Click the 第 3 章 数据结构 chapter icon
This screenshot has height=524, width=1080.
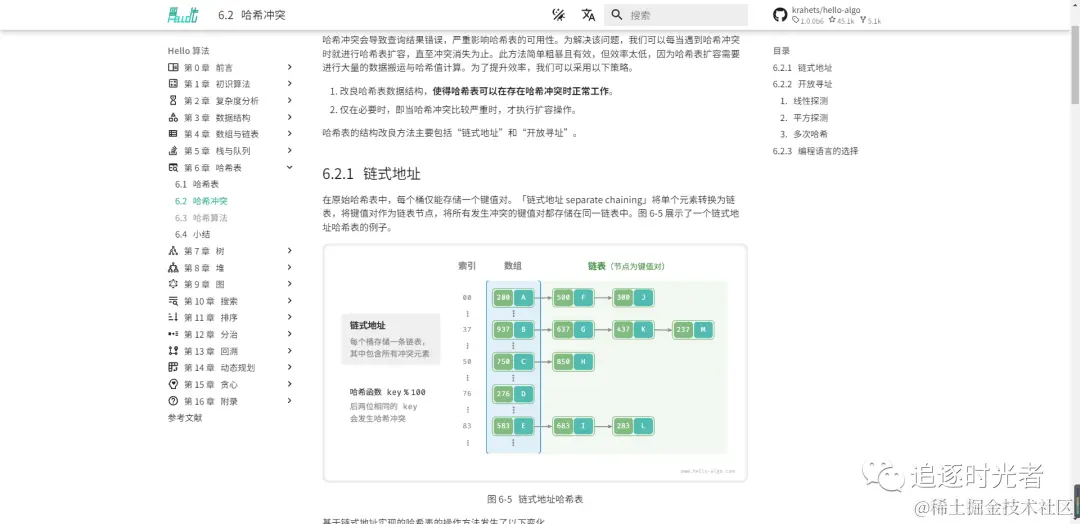point(173,117)
